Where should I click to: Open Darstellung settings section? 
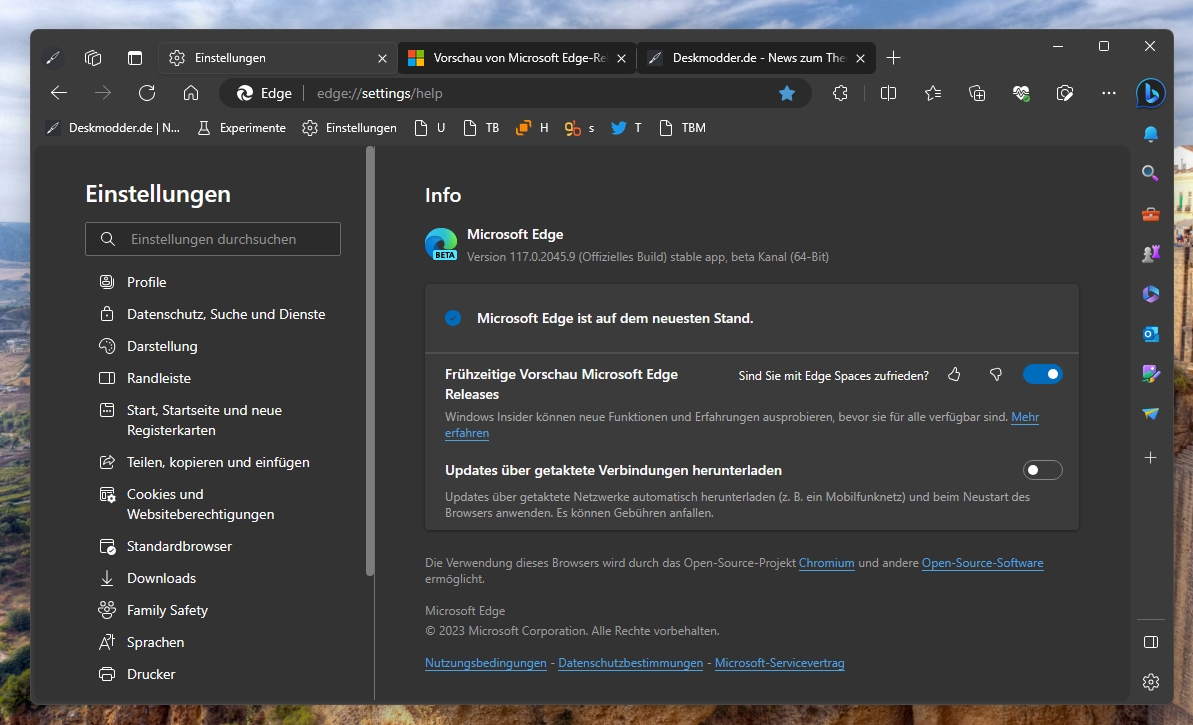(x=148, y=346)
